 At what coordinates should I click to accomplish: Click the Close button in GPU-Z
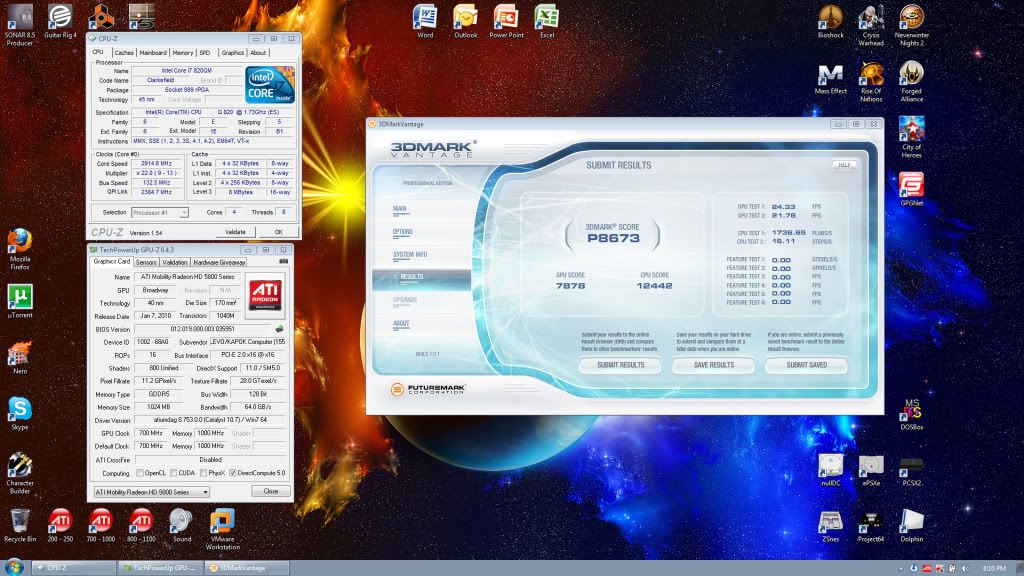[x=271, y=491]
